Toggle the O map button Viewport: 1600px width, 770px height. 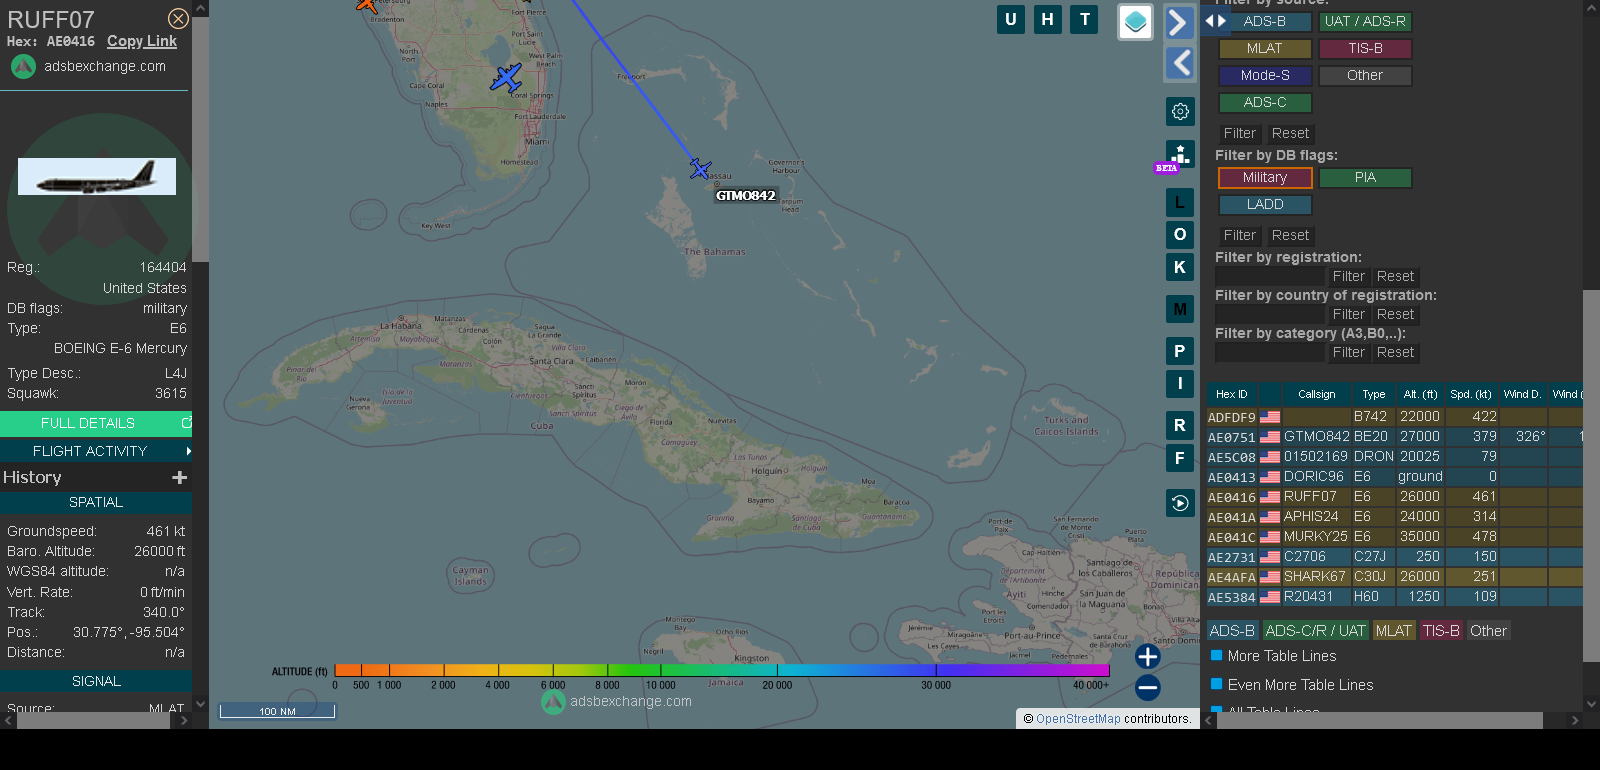coord(1180,235)
